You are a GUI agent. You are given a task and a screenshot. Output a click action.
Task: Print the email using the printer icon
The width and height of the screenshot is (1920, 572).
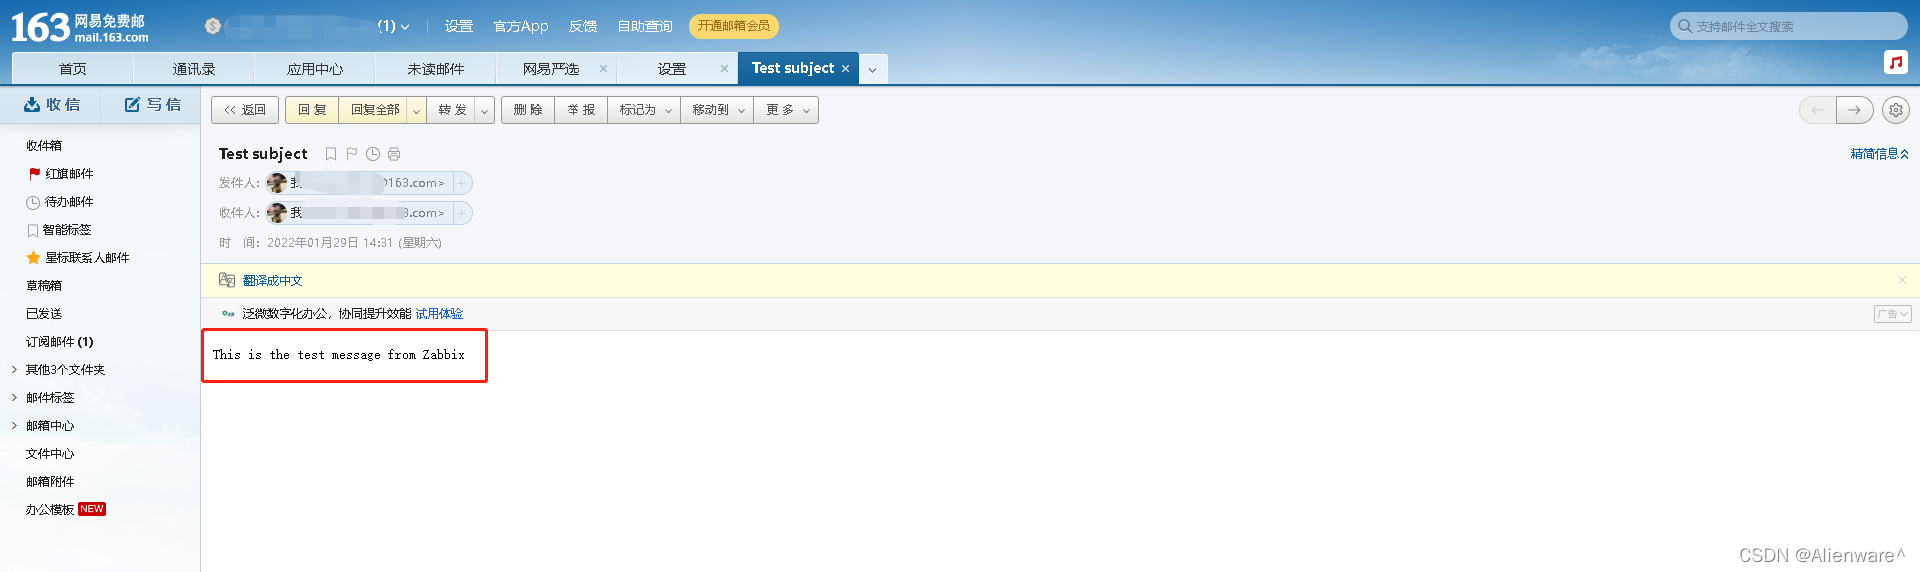click(x=394, y=154)
